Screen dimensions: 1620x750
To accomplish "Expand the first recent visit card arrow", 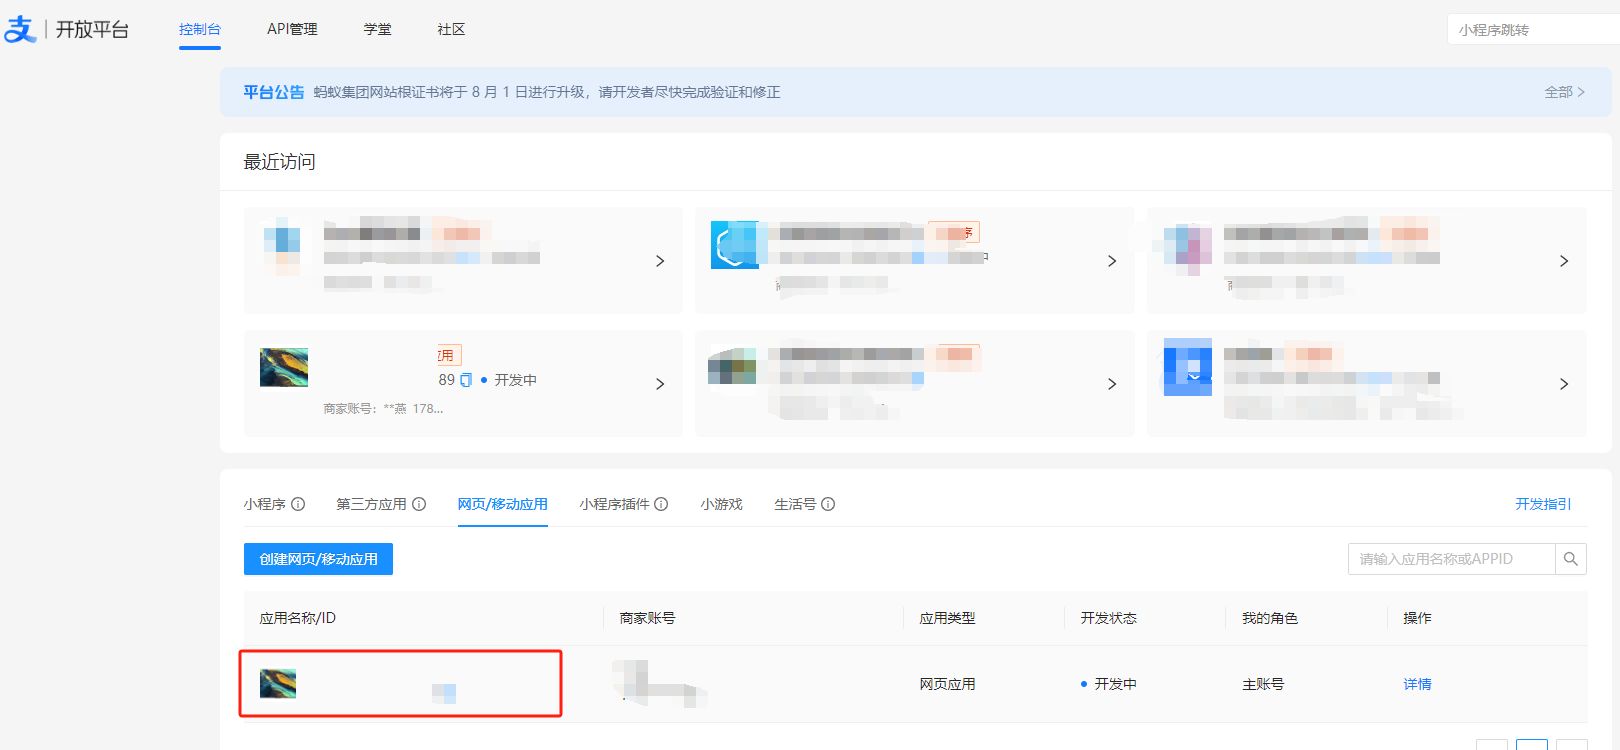I will click(659, 261).
